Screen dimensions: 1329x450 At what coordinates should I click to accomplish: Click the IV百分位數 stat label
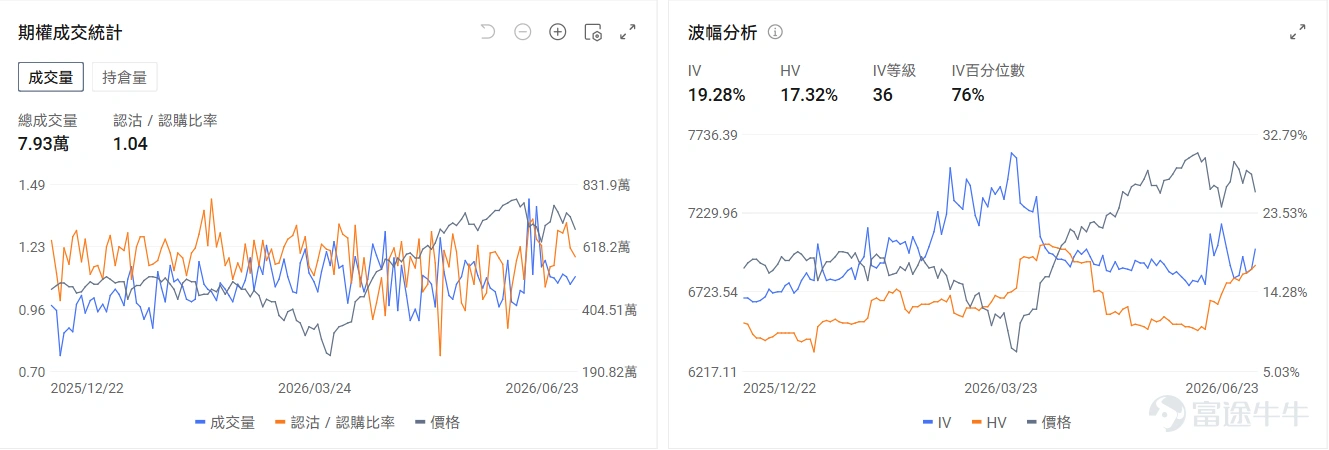(988, 71)
